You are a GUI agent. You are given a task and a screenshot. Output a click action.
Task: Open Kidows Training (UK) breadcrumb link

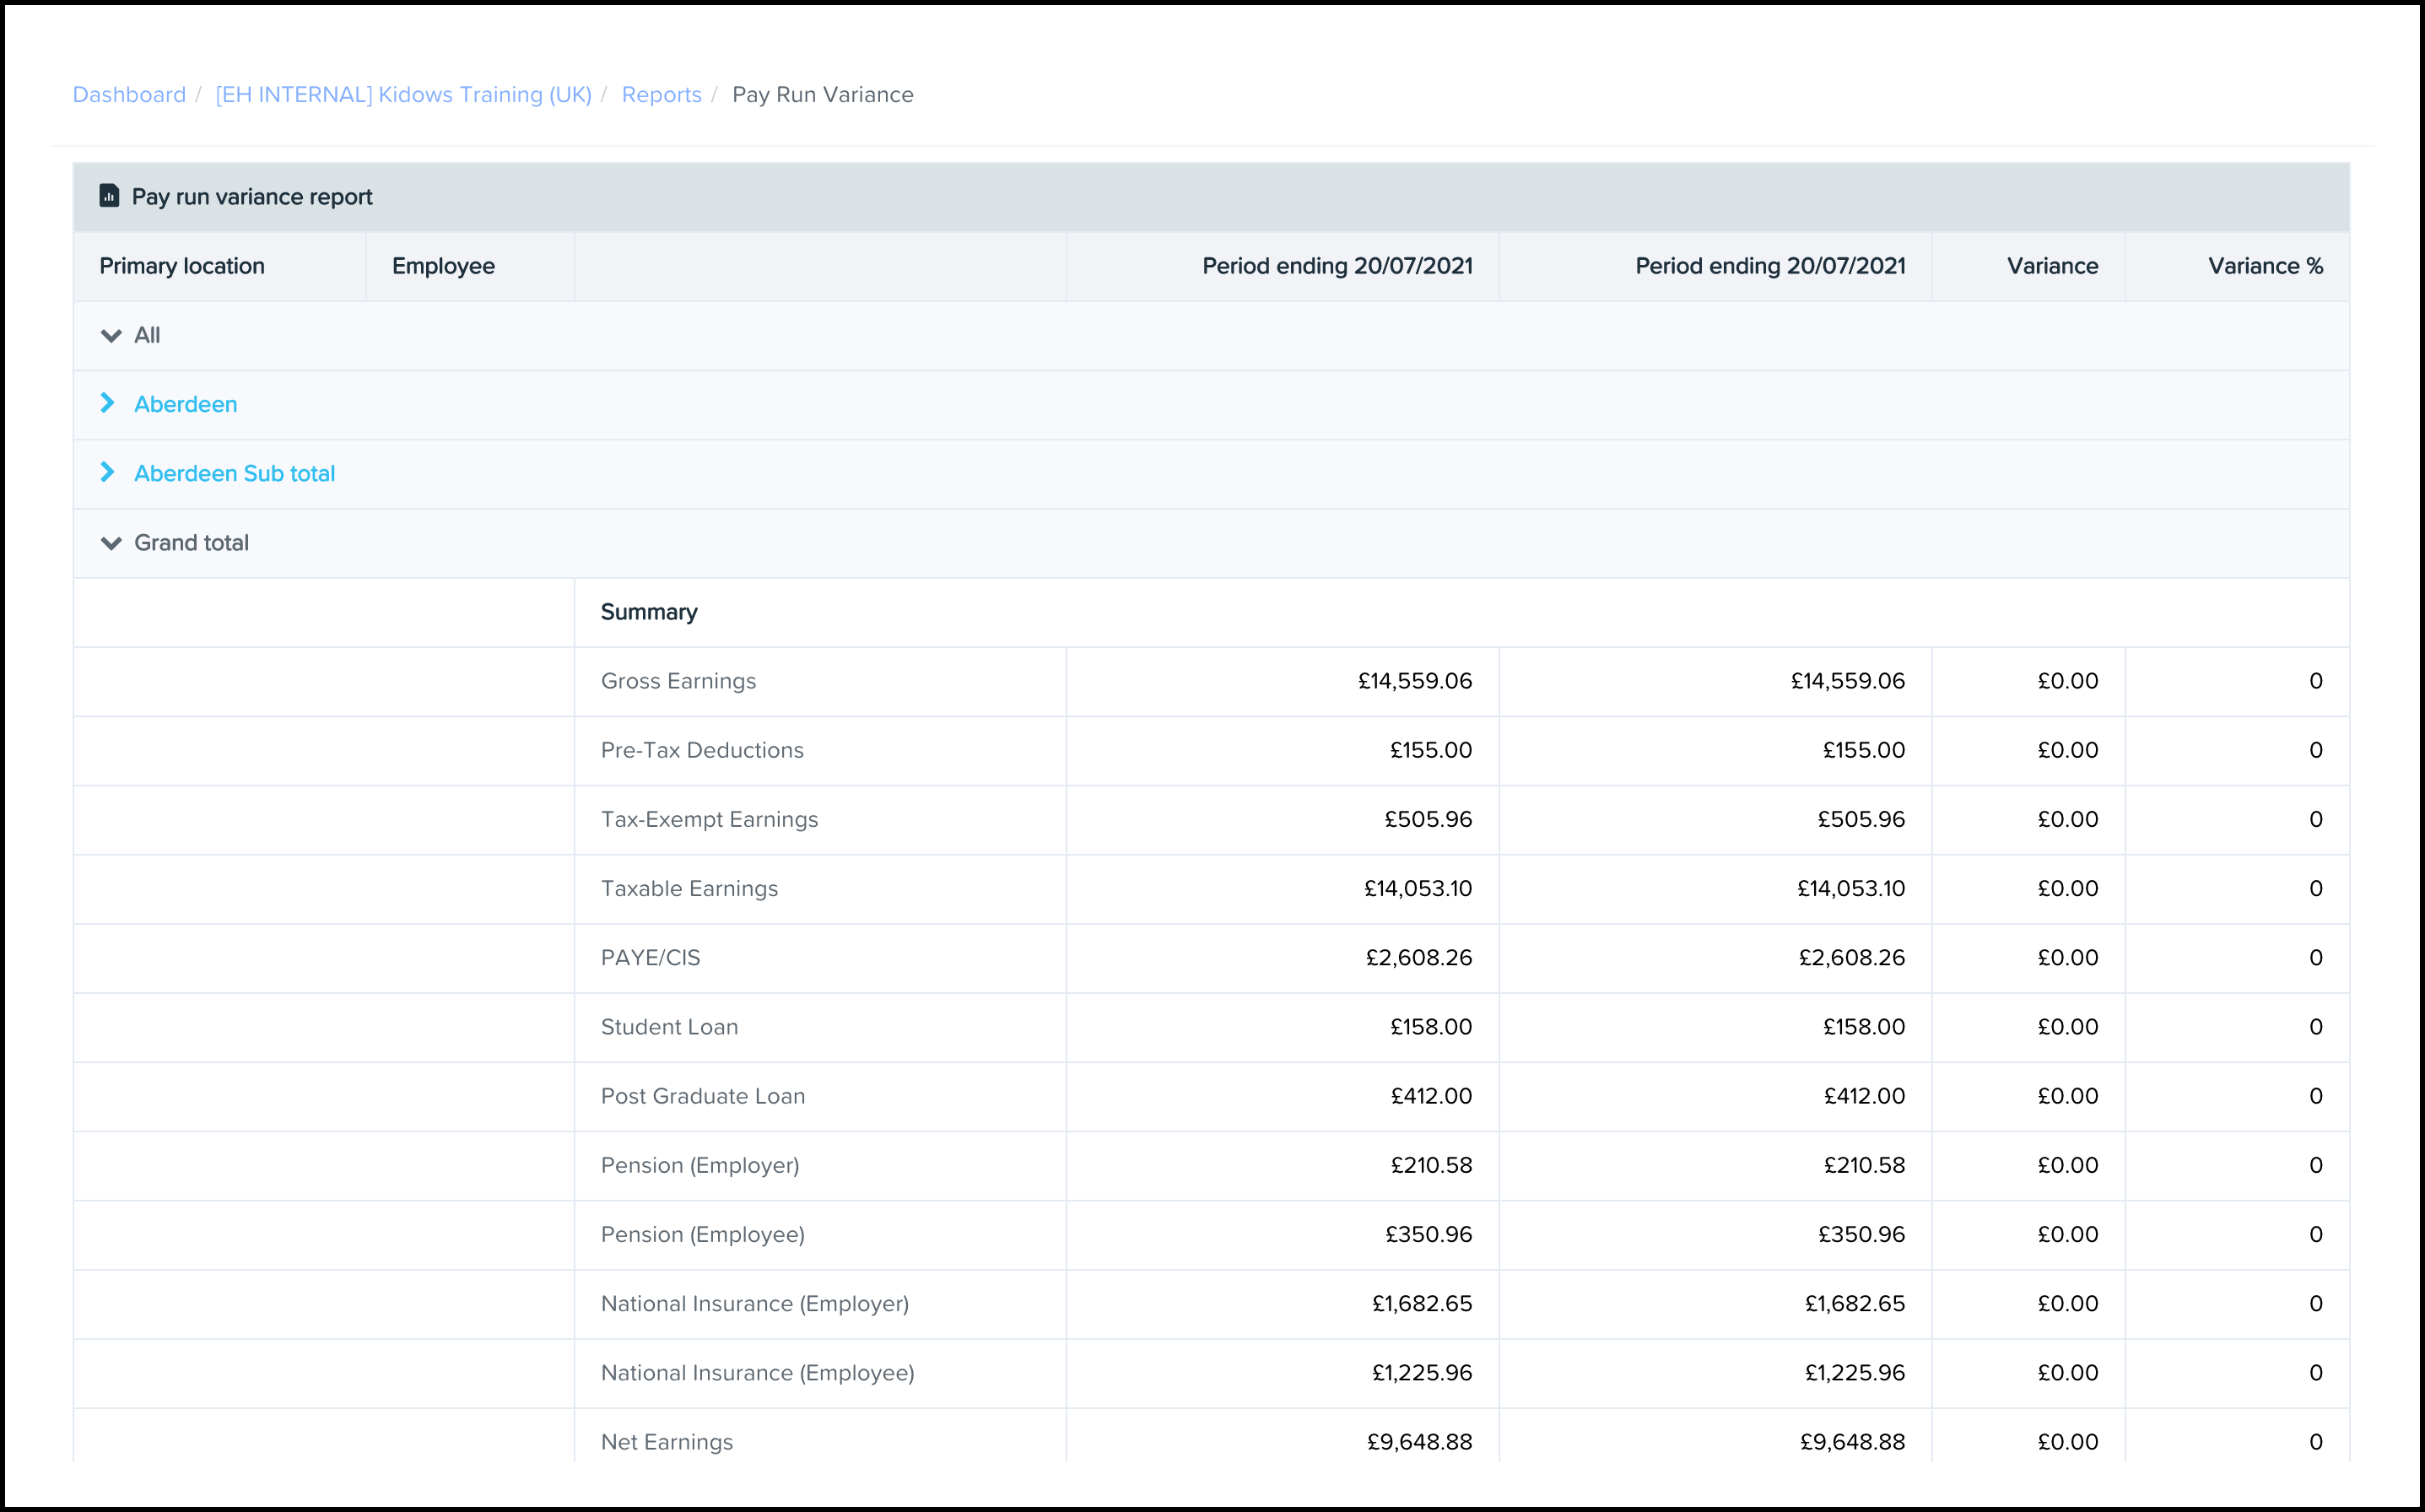pyautogui.click(x=403, y=94)
